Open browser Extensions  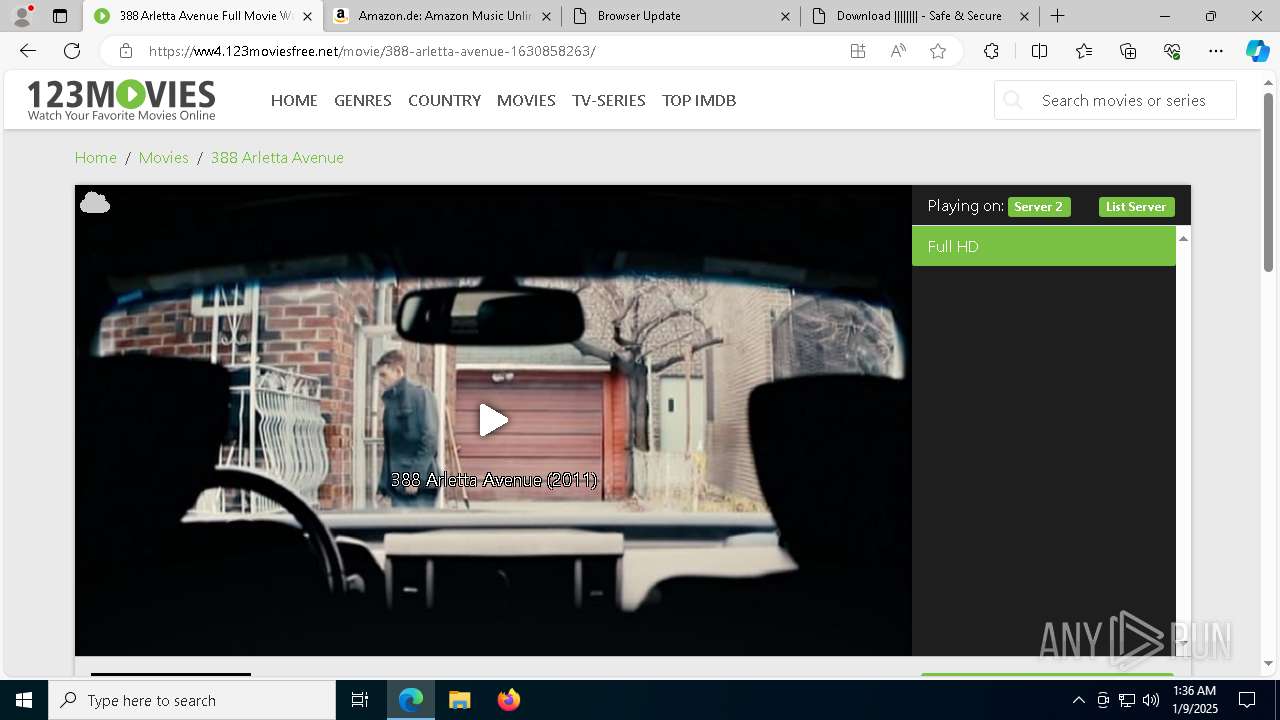click(x=991, y=51)
